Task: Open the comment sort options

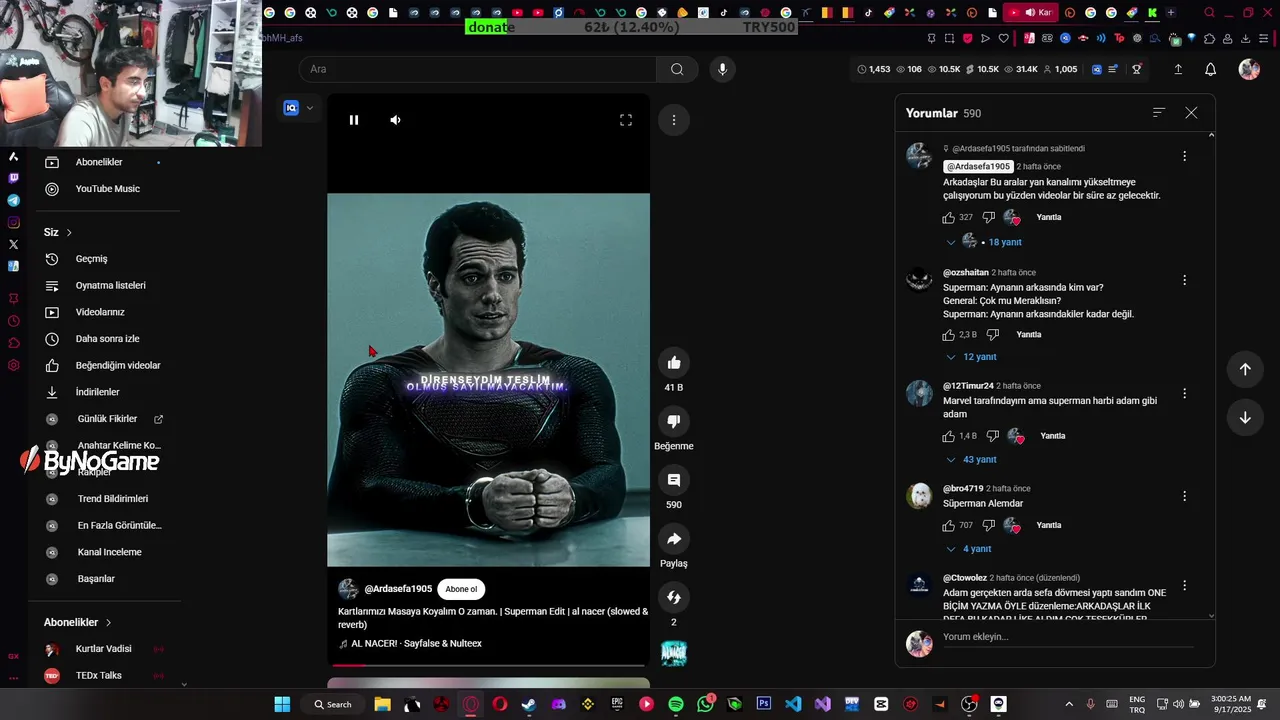Action: coord(1159,113)
